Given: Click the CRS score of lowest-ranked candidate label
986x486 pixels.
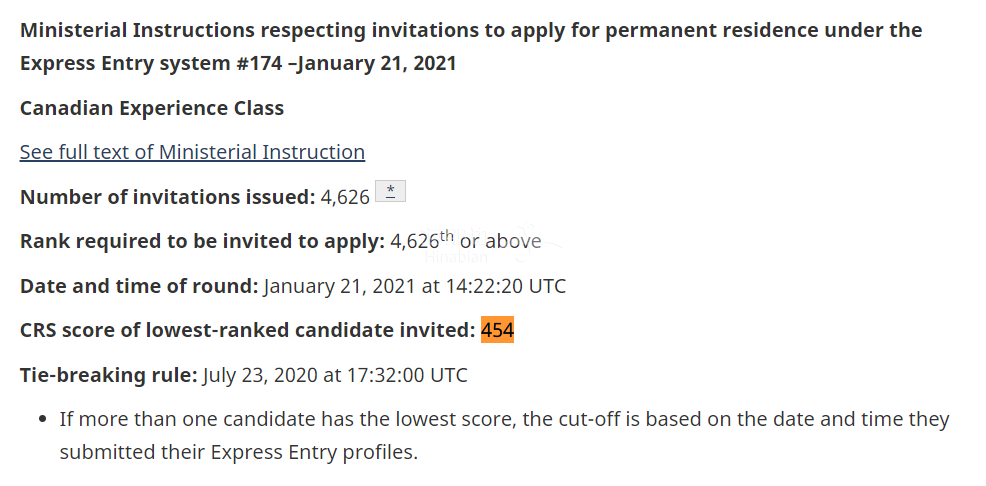Looking at the screenshot, I should click(247, 331).
